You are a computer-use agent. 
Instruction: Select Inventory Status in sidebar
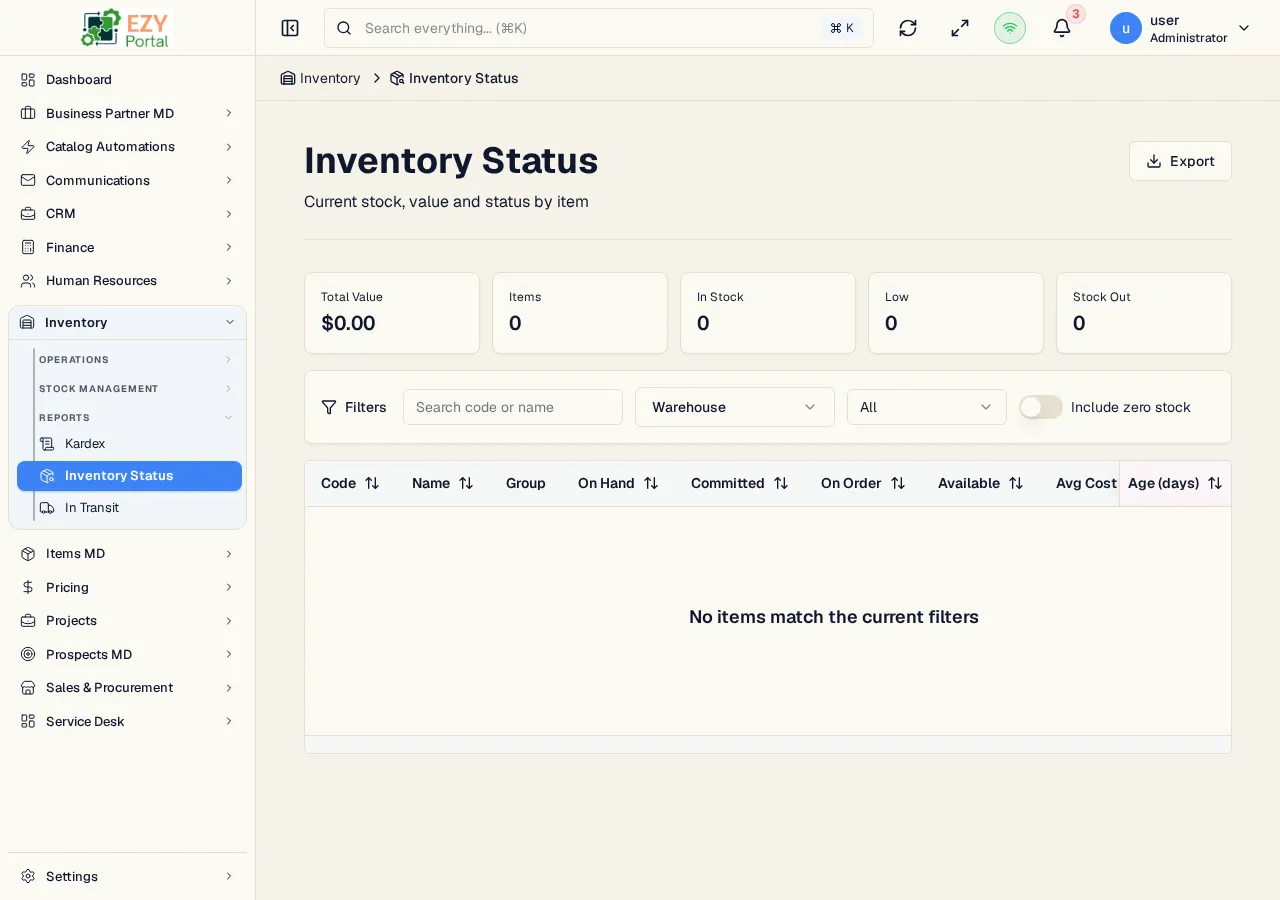[x=129, y=476]
